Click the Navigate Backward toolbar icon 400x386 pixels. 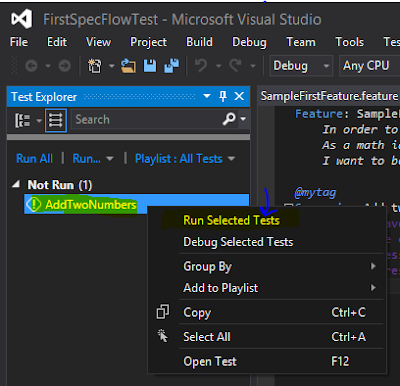click(x=31, y=66)
